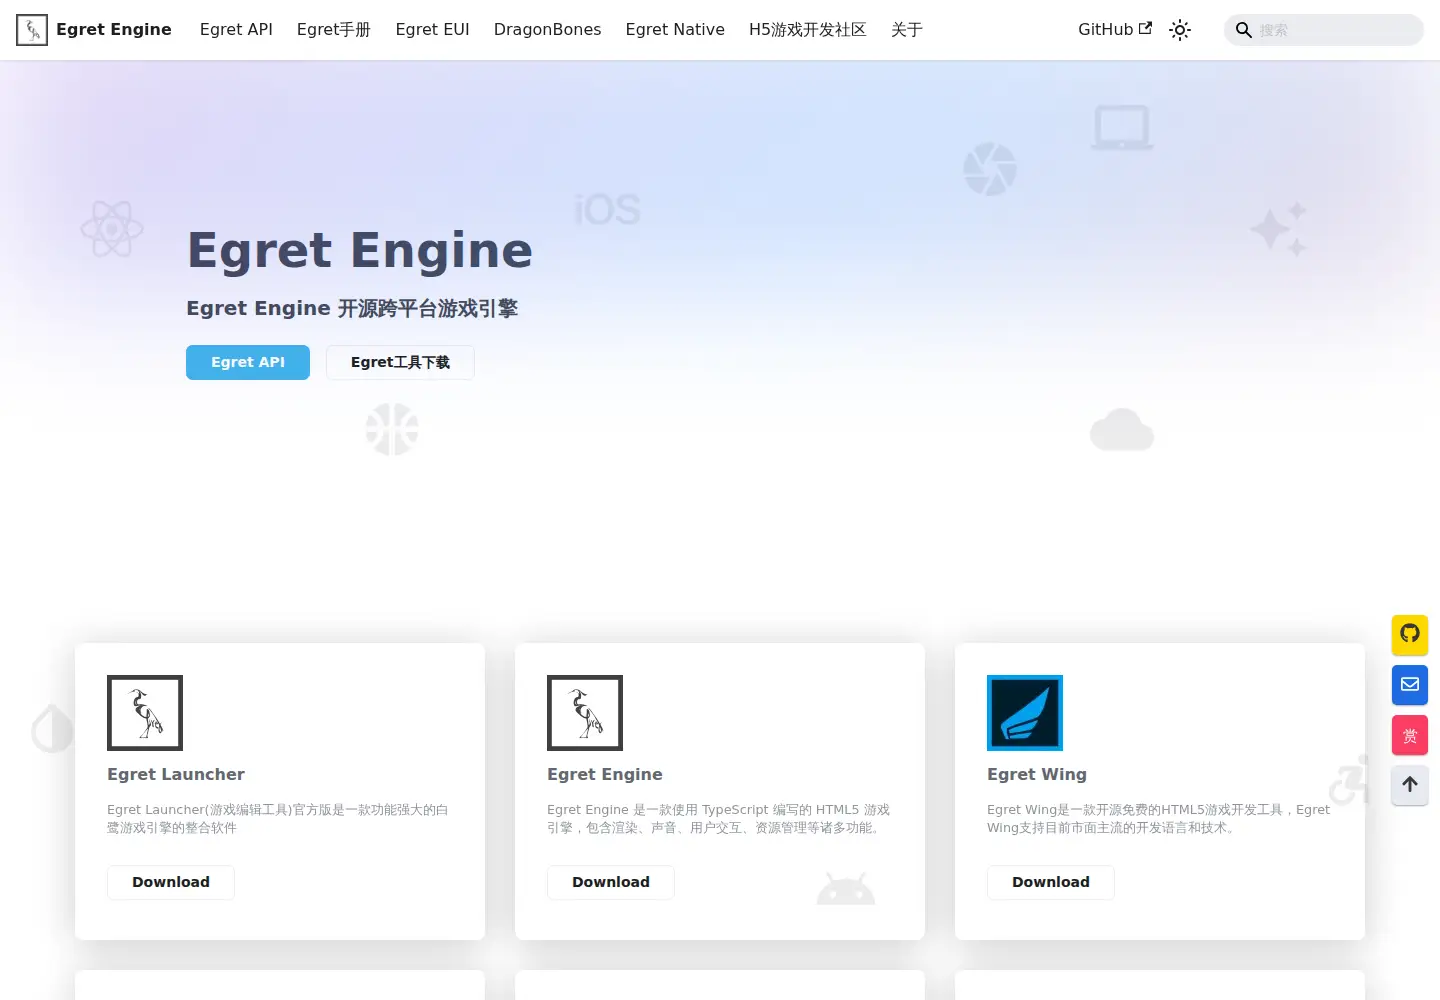This screenshot has height=1000, width=1440.
Task: Click the blue email envelope icon
Action: tap(1410, 684)
